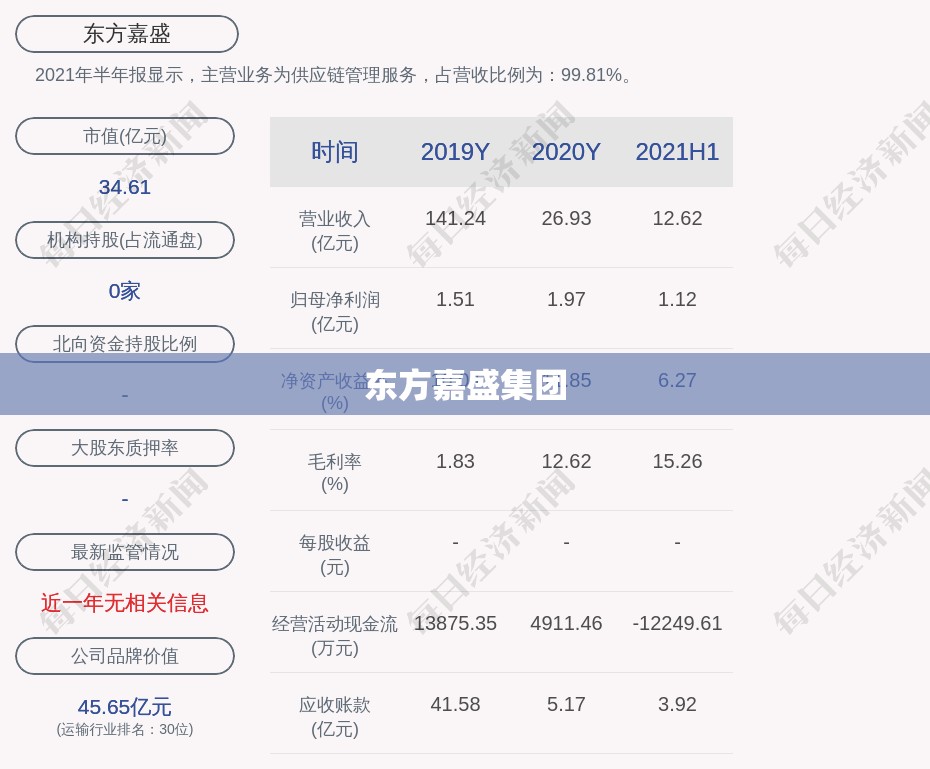Select the 1.83 gross margin value
Screen dimensions: 930x769
(455, 461)
